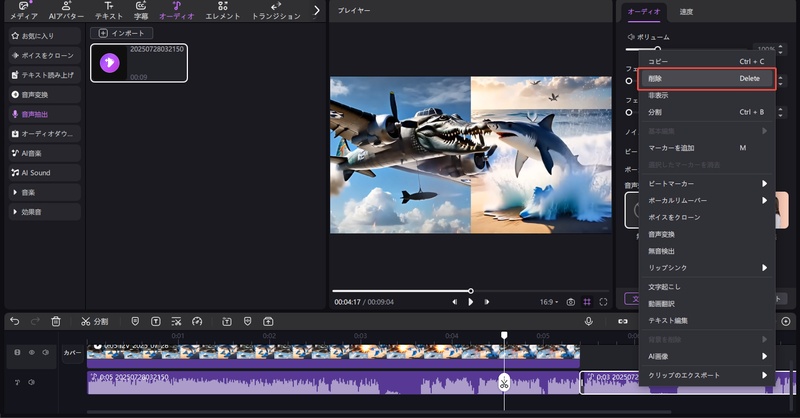The width and height of the screenshot is (800, 418).
Task: Choose ボイスをクローン from the context menu
Action: click(707, 217)
